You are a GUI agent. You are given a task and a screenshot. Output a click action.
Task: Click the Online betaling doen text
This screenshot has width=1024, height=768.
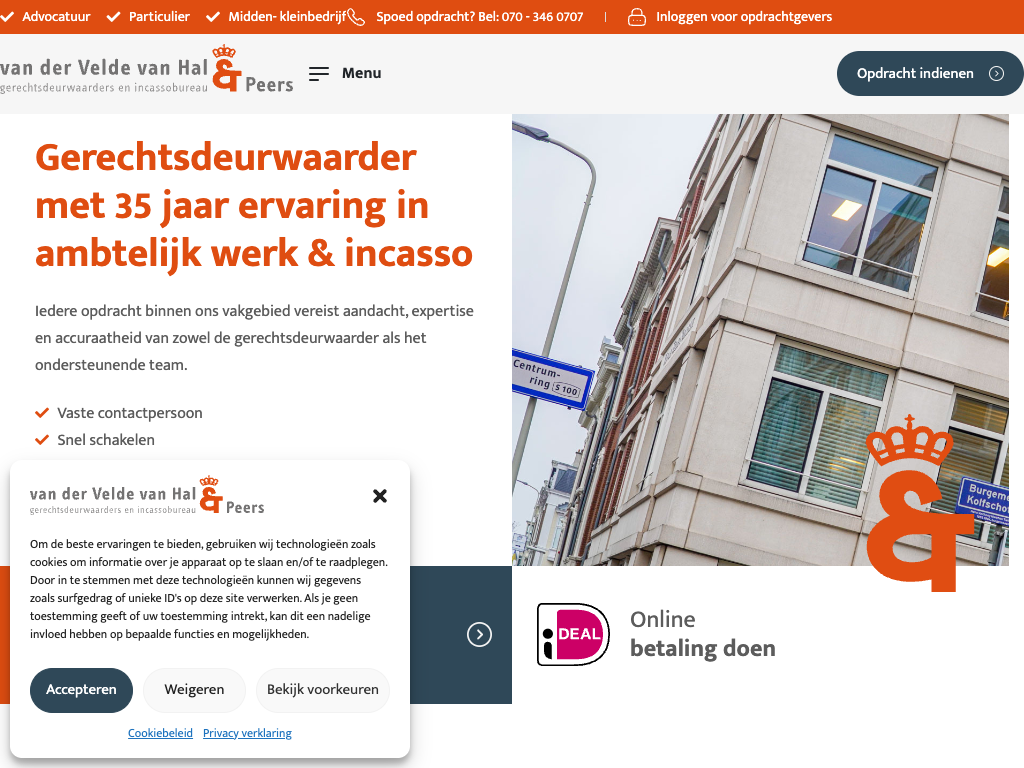[x=702, y=634]
